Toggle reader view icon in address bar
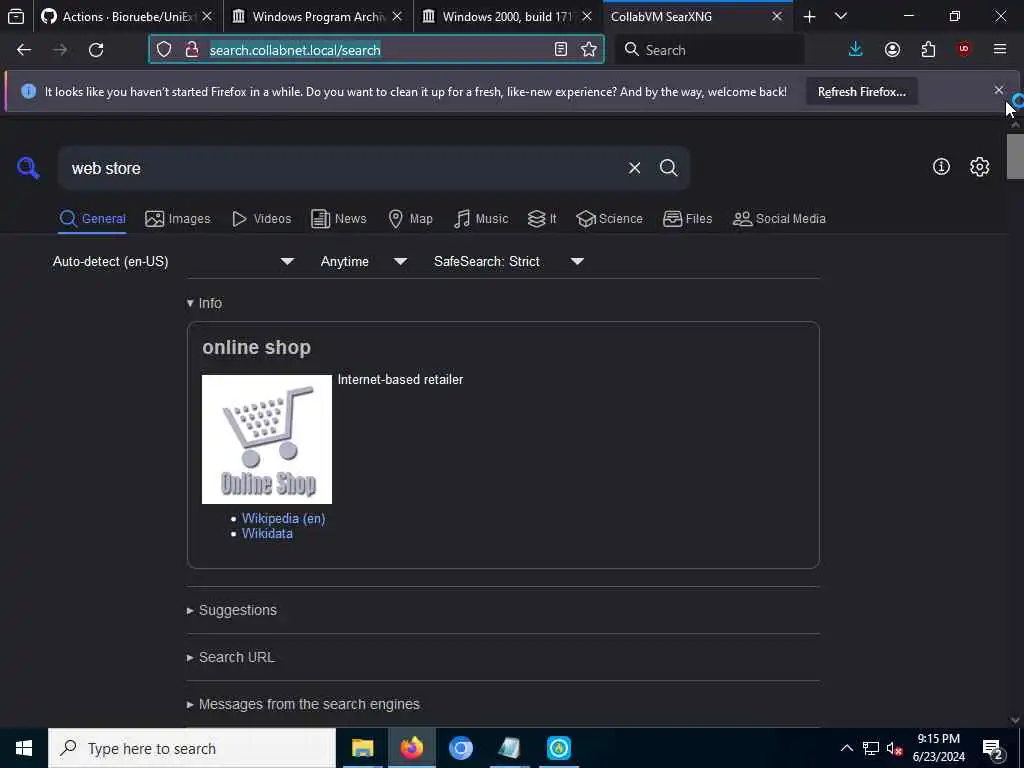This screenshot has height=768, width=1024. click(560, 49)
